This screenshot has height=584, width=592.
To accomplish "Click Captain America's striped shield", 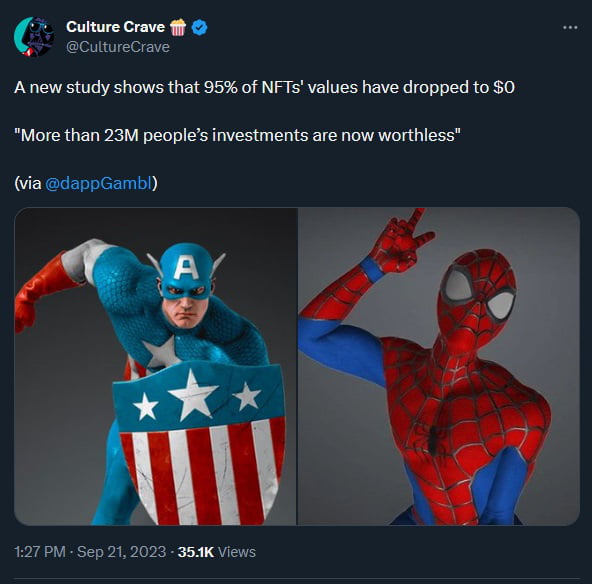I will click(199, 444).
